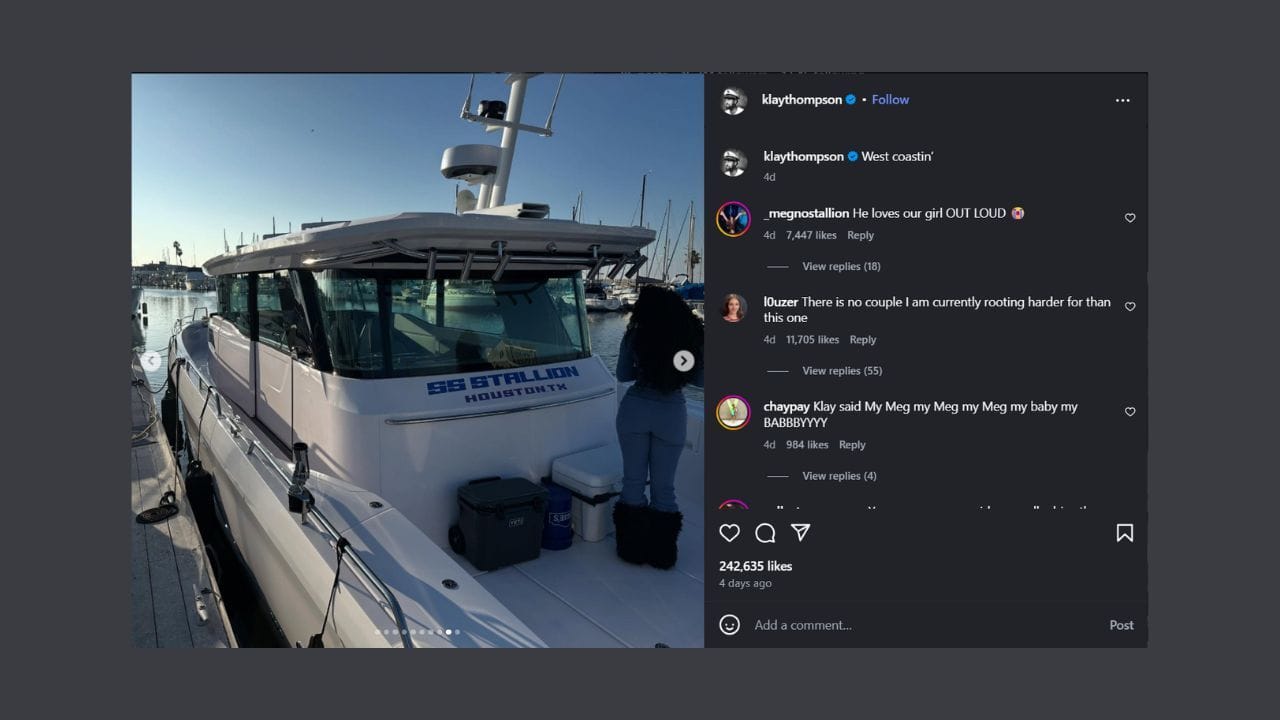Go to the previous photo with the arrow
This screenshot has width=1280, height=720.
coord(151,360)
